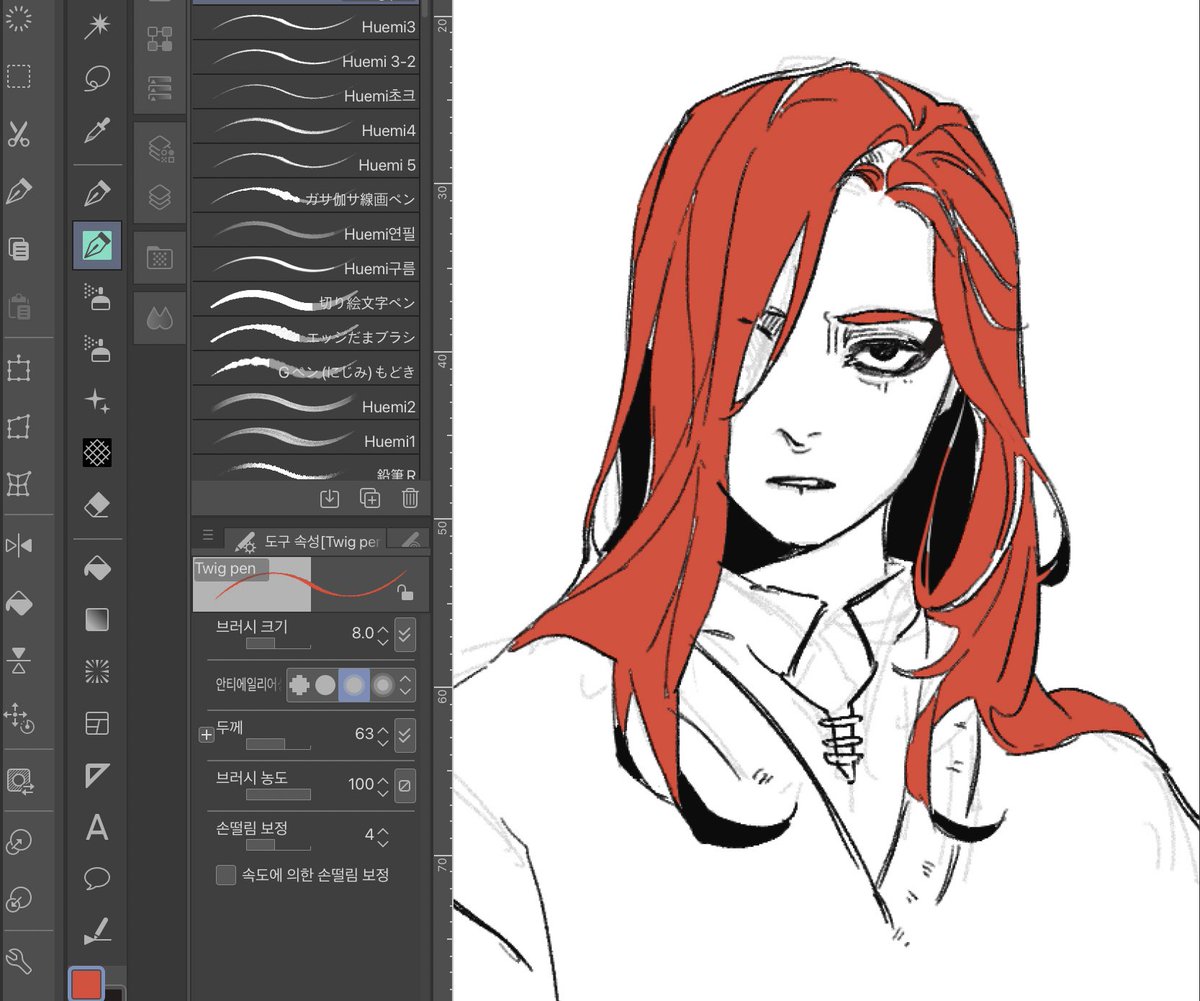Set anti-aliasing to strong (rightmost circle)

click(x=383, y=685)
